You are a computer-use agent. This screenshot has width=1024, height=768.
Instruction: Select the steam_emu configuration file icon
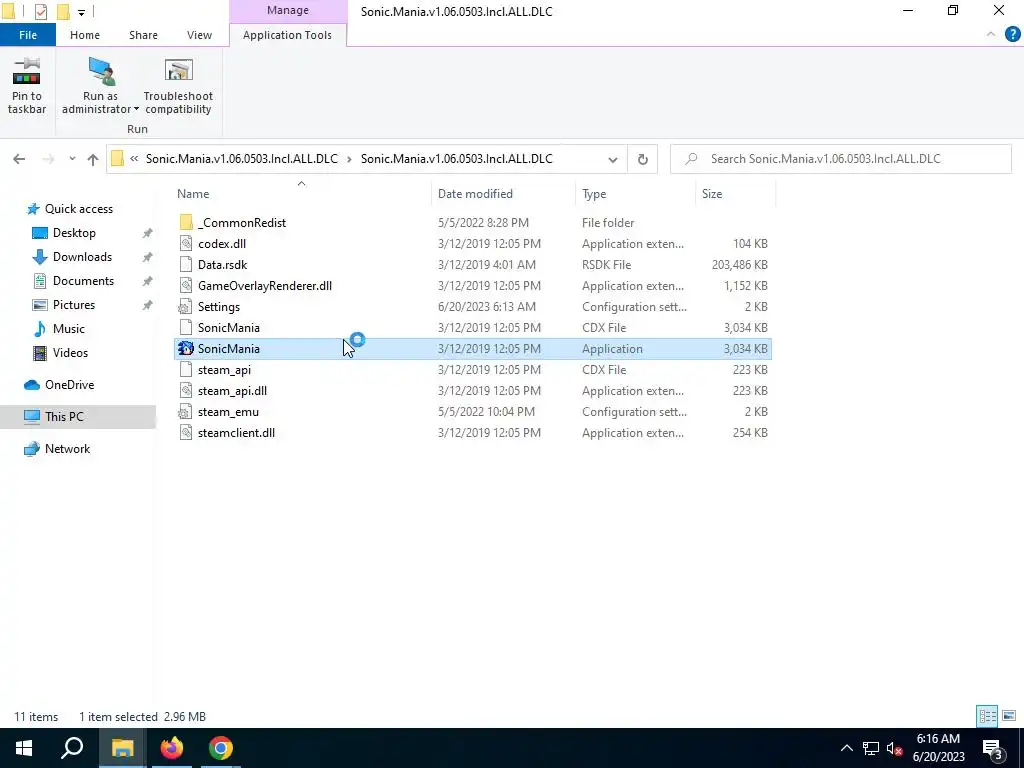(x=186, y=411)
